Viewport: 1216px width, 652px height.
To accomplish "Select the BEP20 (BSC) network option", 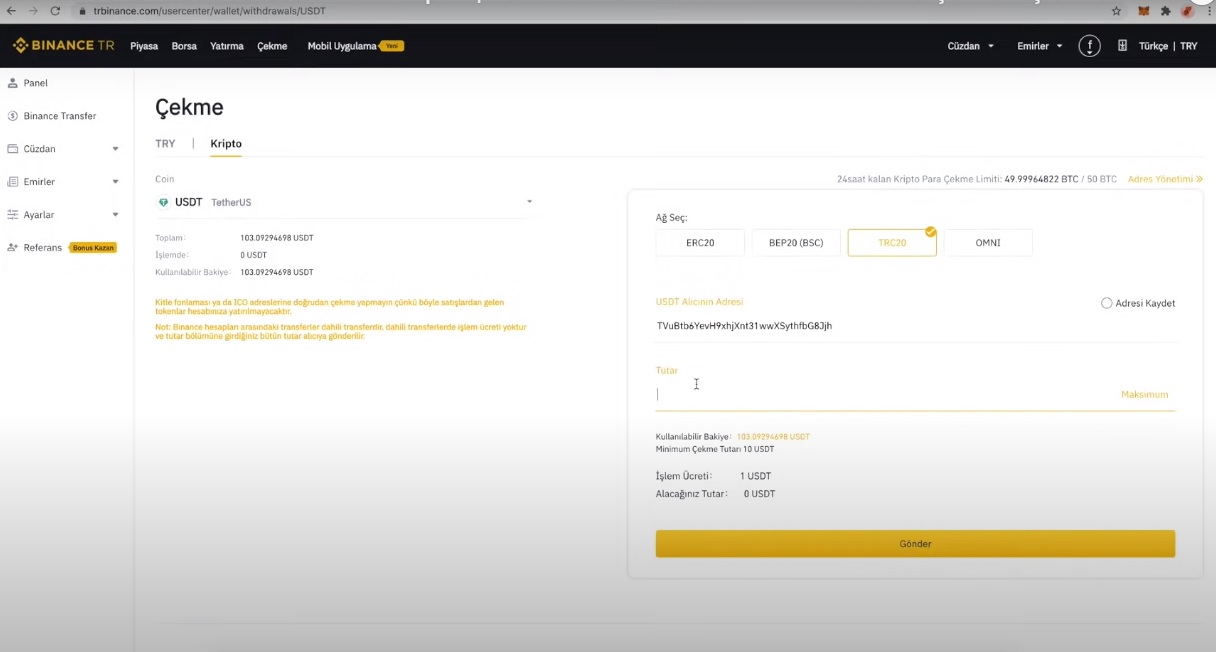I will 796,243.
